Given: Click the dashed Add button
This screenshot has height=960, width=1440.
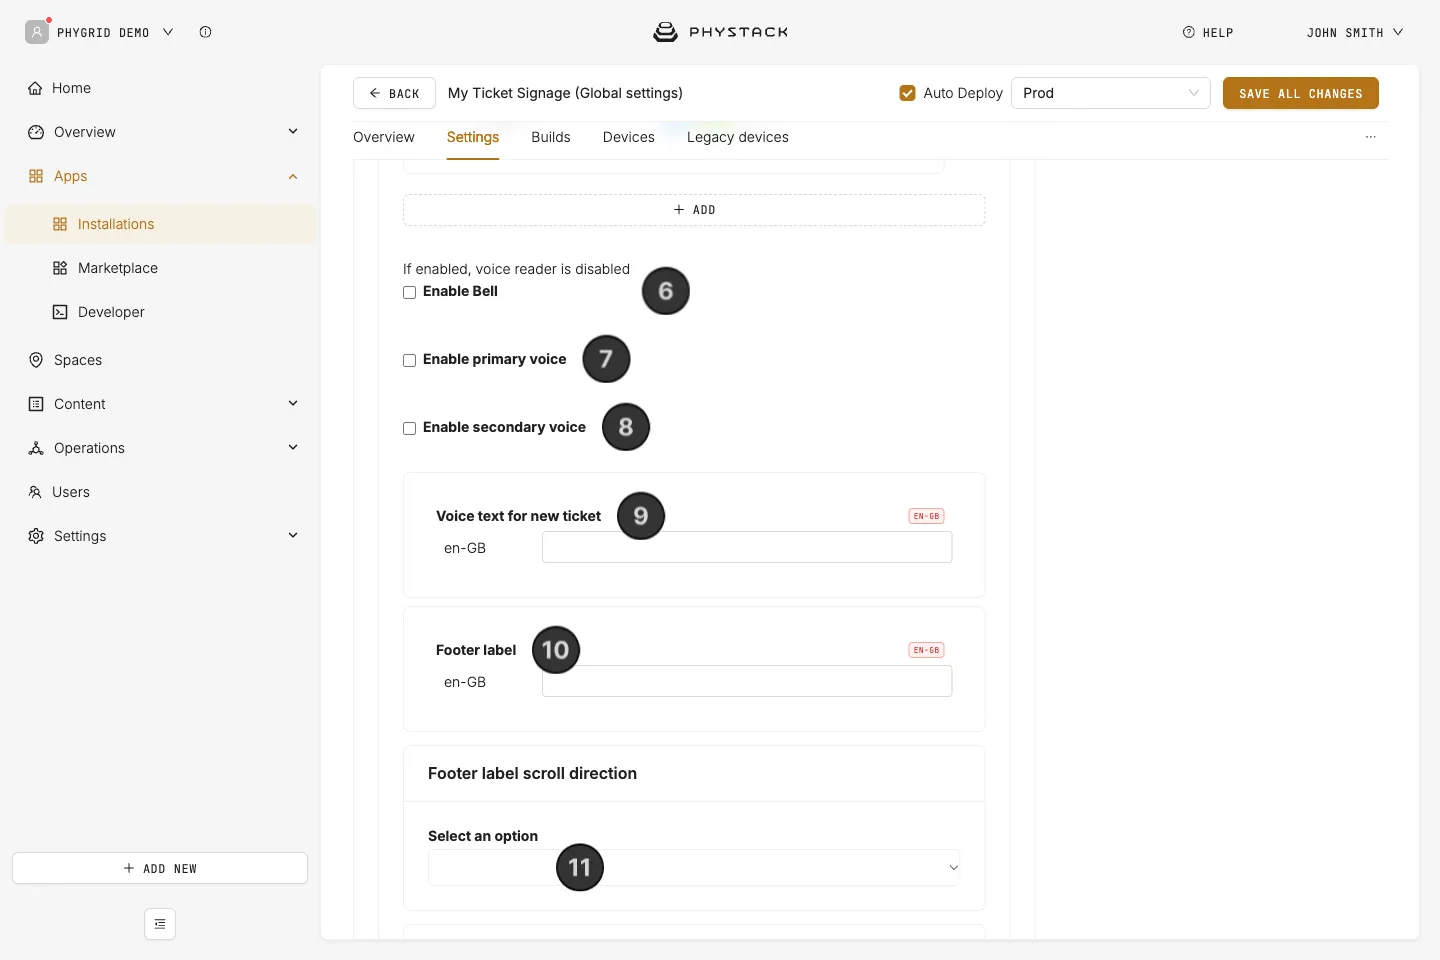Looking at the screenshot, I should pyautogui.click(x=694, y=210).
